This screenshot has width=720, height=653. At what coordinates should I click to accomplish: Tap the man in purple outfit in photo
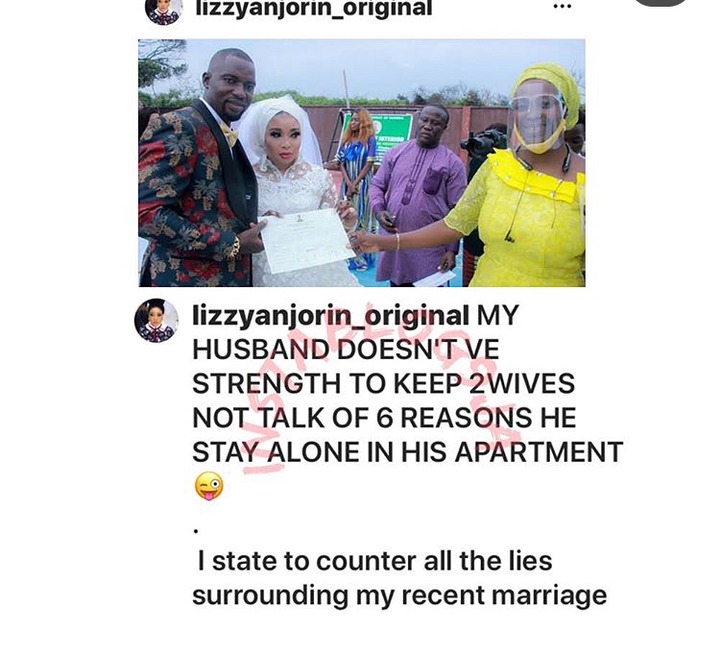click(416, 195)
